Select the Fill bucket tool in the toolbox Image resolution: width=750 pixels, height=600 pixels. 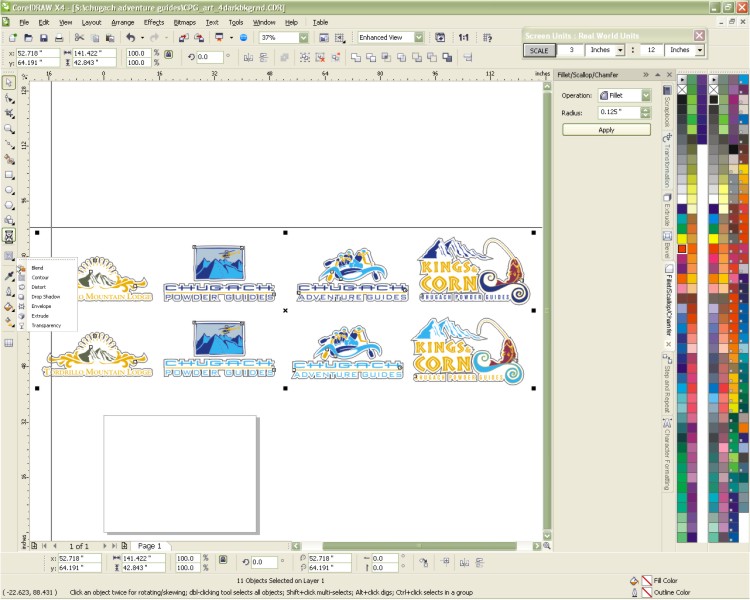9,307
